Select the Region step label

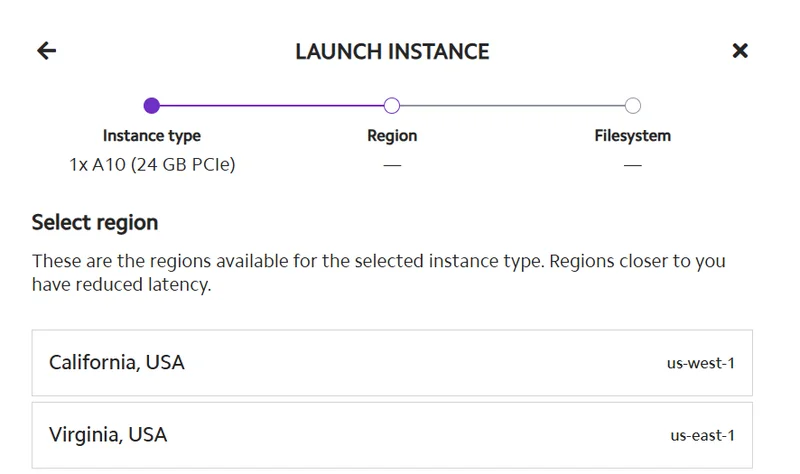click(x=392, y=135)
